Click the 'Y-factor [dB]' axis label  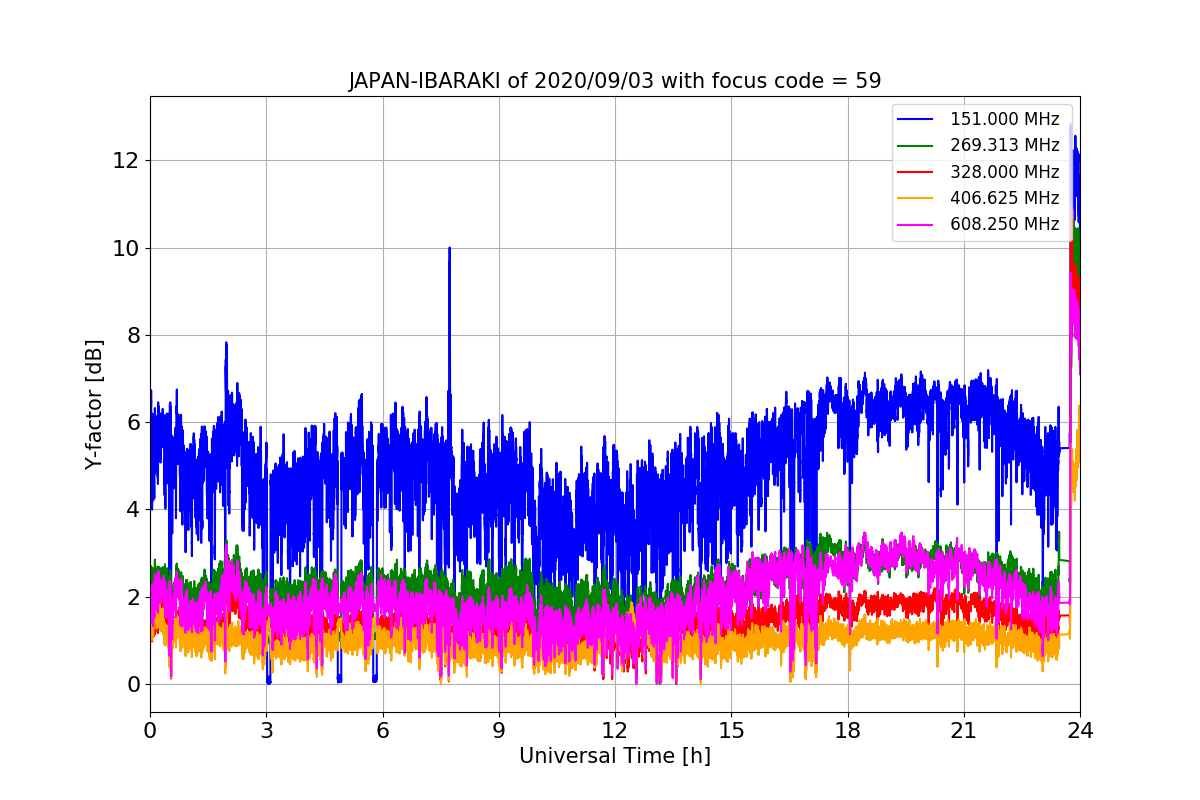[x=94, y=404]
